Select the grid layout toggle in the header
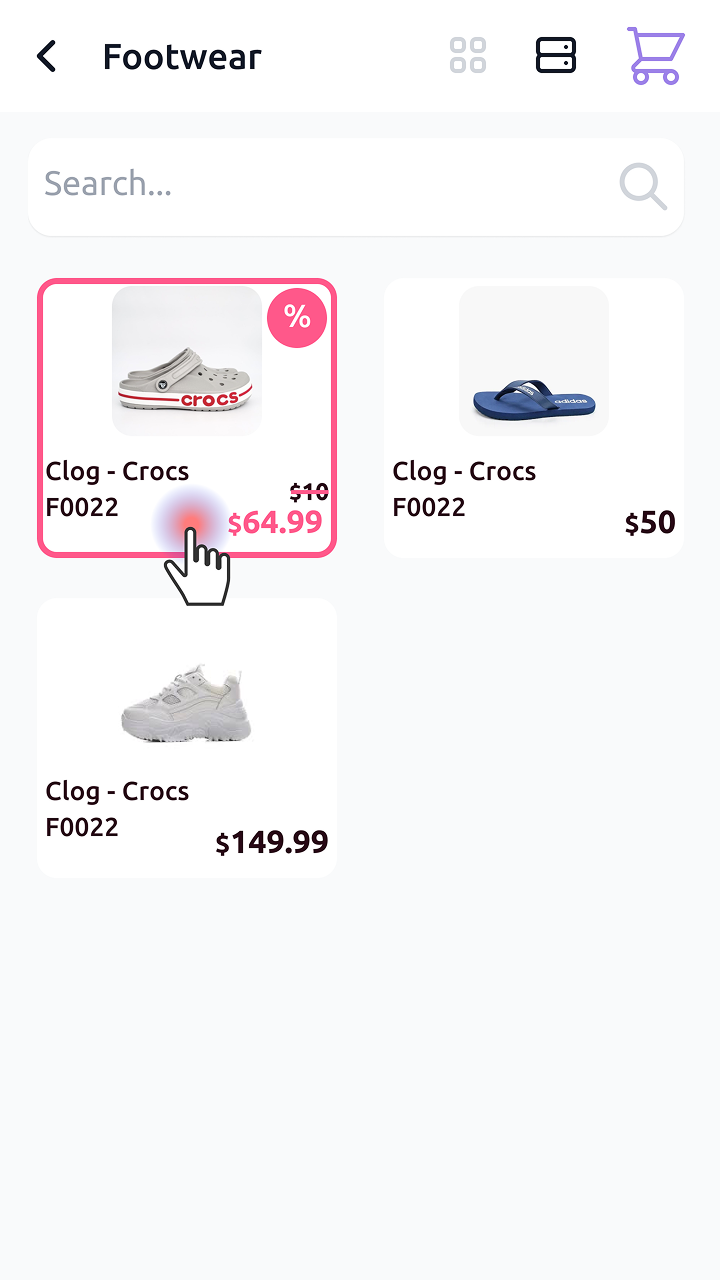Screen dimensions: 720x1280 (467, 56)
